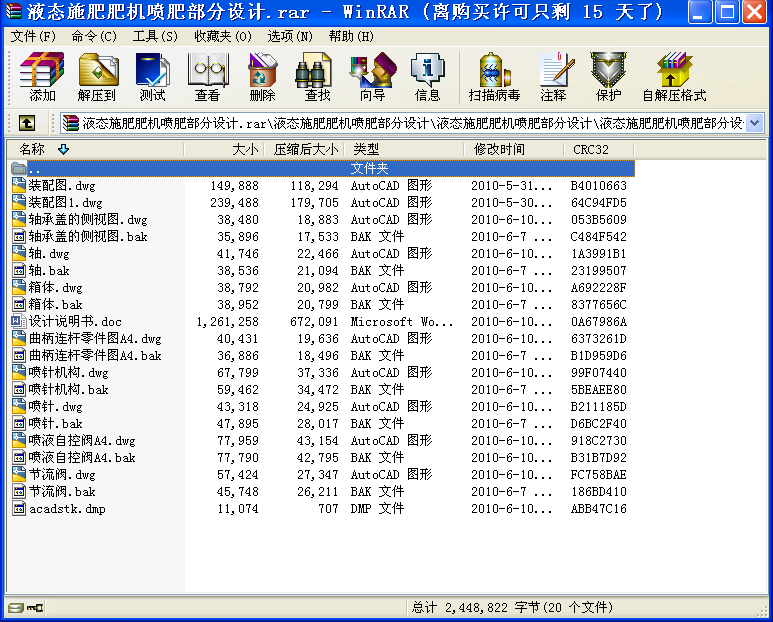Click CRC32 value B4010663
This screenshot has width=773, height=622.
(598, 186)
